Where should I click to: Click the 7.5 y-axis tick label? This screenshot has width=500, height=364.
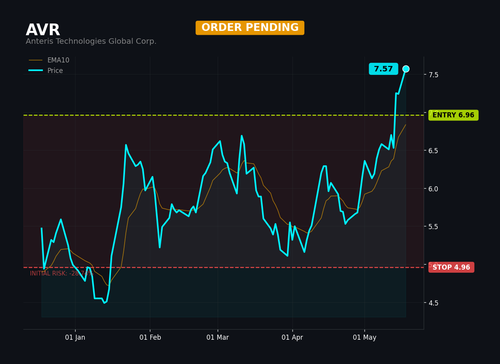[433, 75]
